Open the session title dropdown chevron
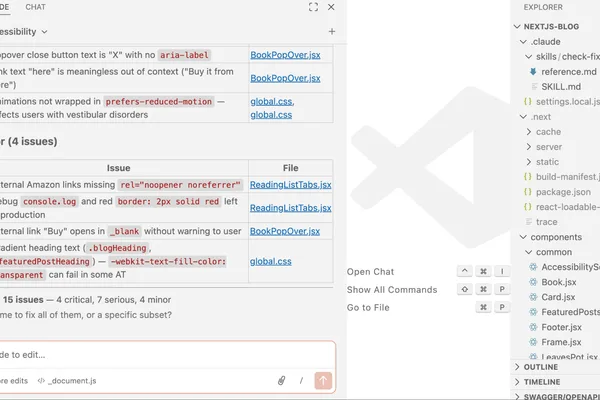The image size is (600, 400). pos(44,32)
